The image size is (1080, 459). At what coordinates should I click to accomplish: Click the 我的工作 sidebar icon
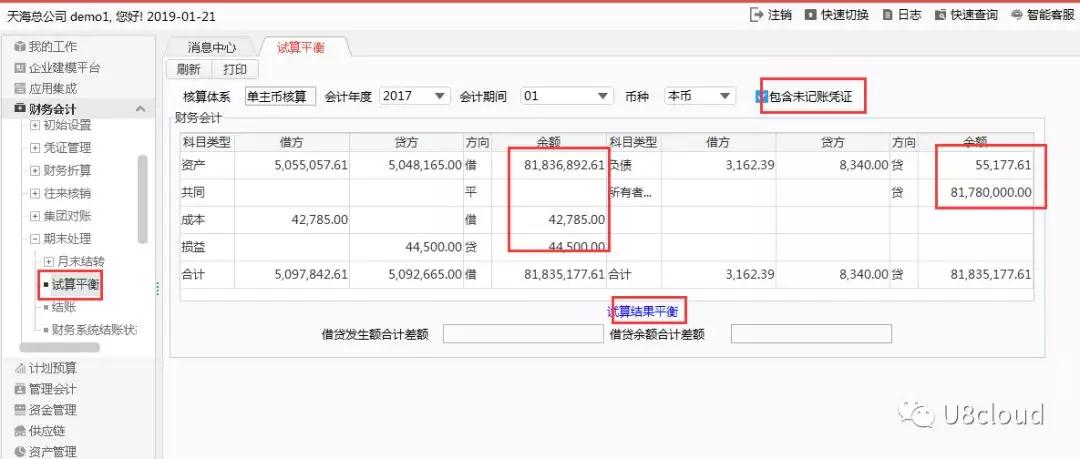(20, 47)
